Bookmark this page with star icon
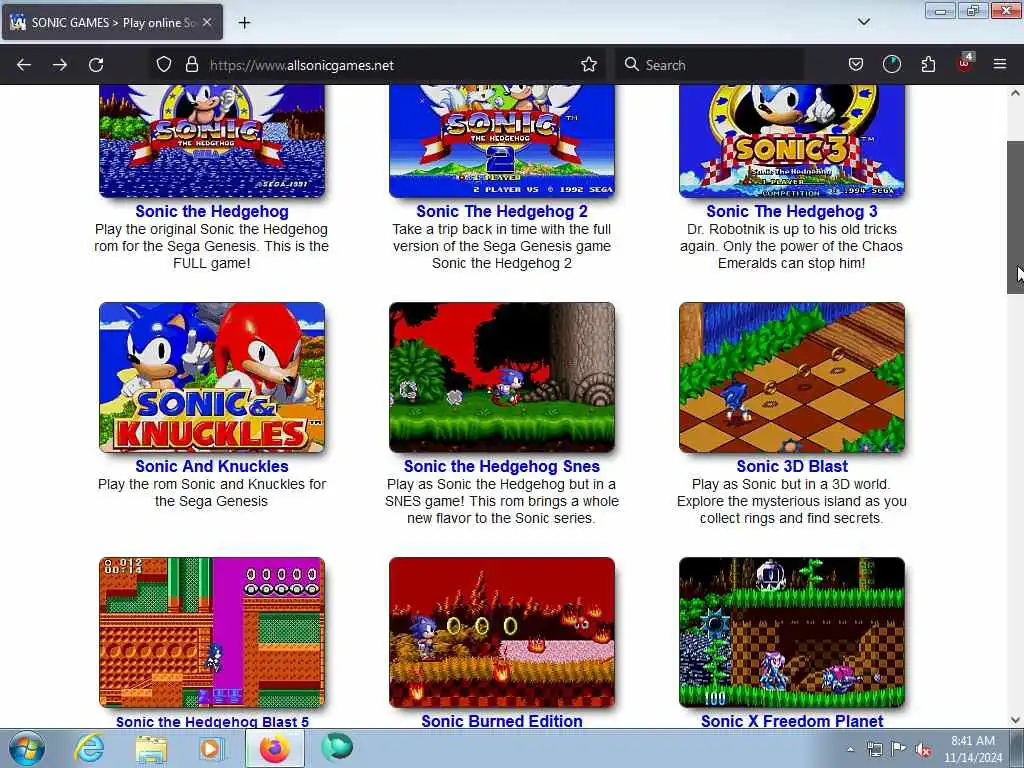The width and height of the screenshot is (1024, 768). [589, 65]
